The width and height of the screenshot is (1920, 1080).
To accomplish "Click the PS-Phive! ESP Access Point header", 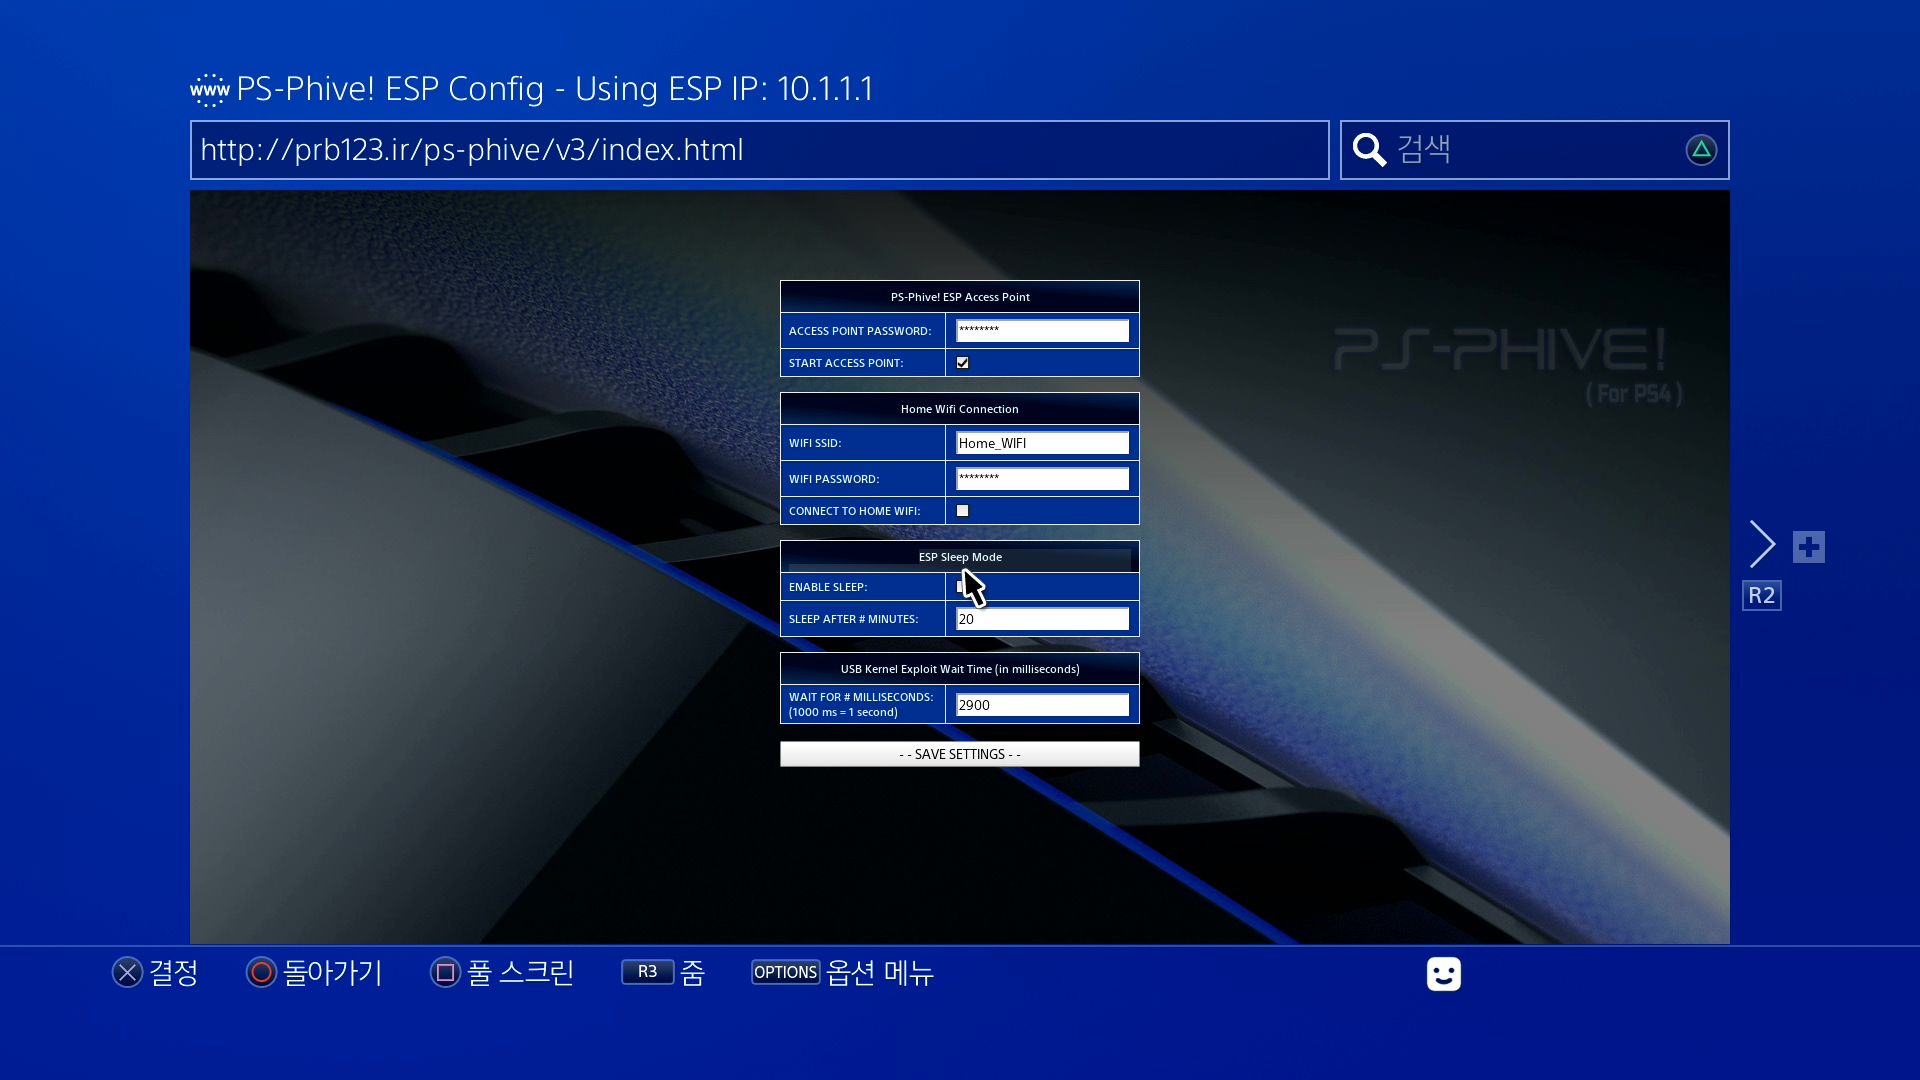I will 960,297.
